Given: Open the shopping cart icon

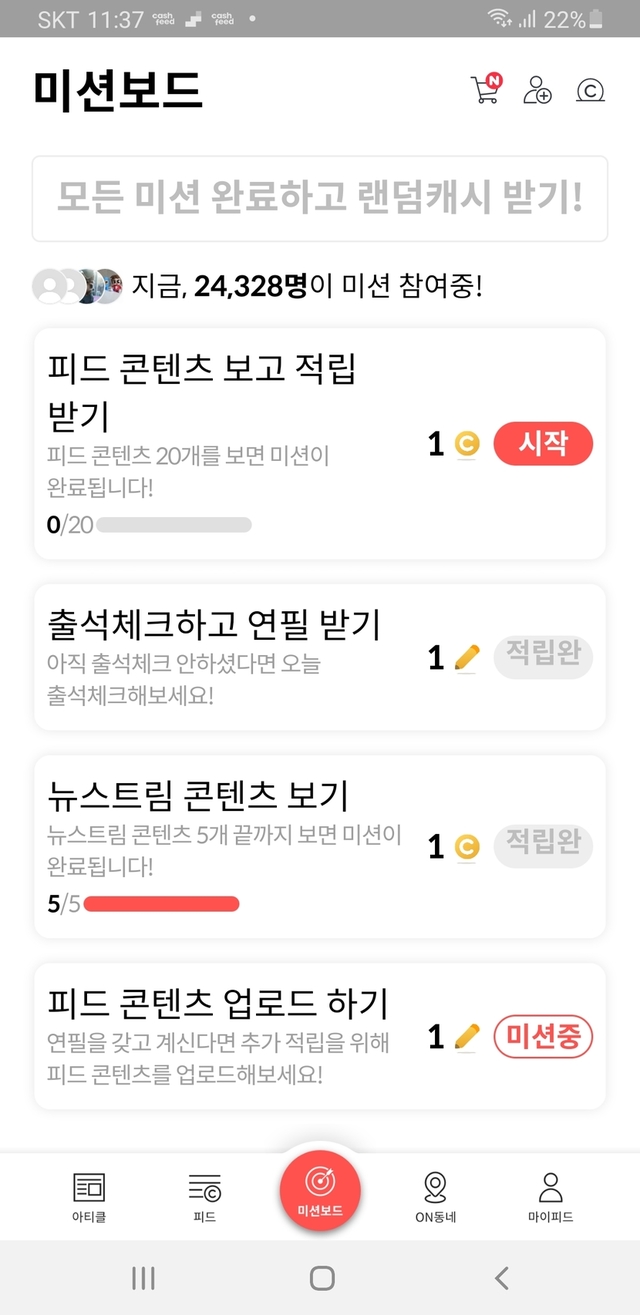Looking at the screenshot, I should click(485, 90).
